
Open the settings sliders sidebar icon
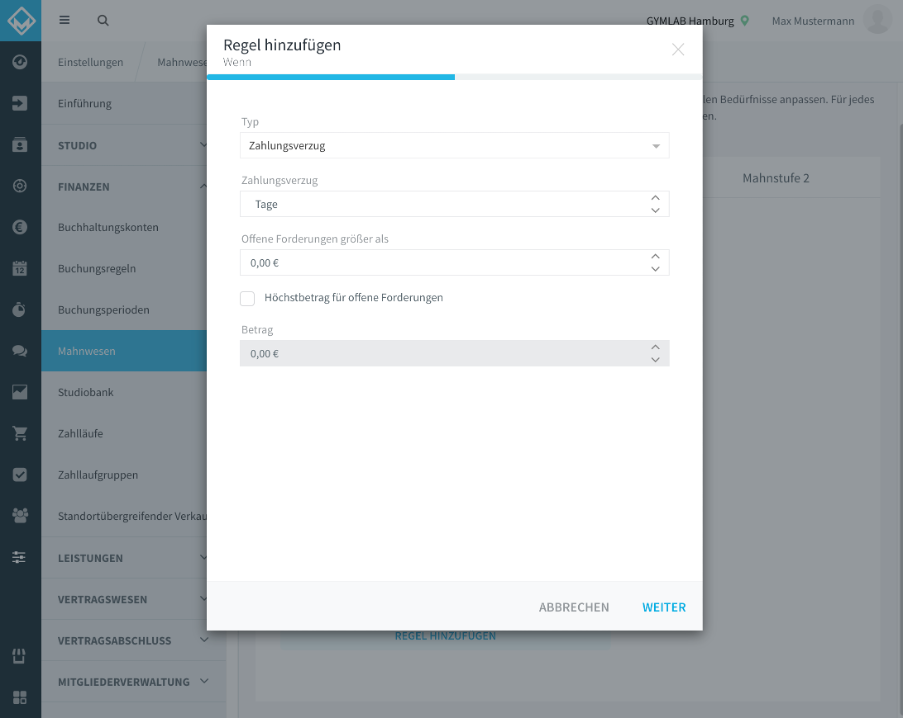20,557
